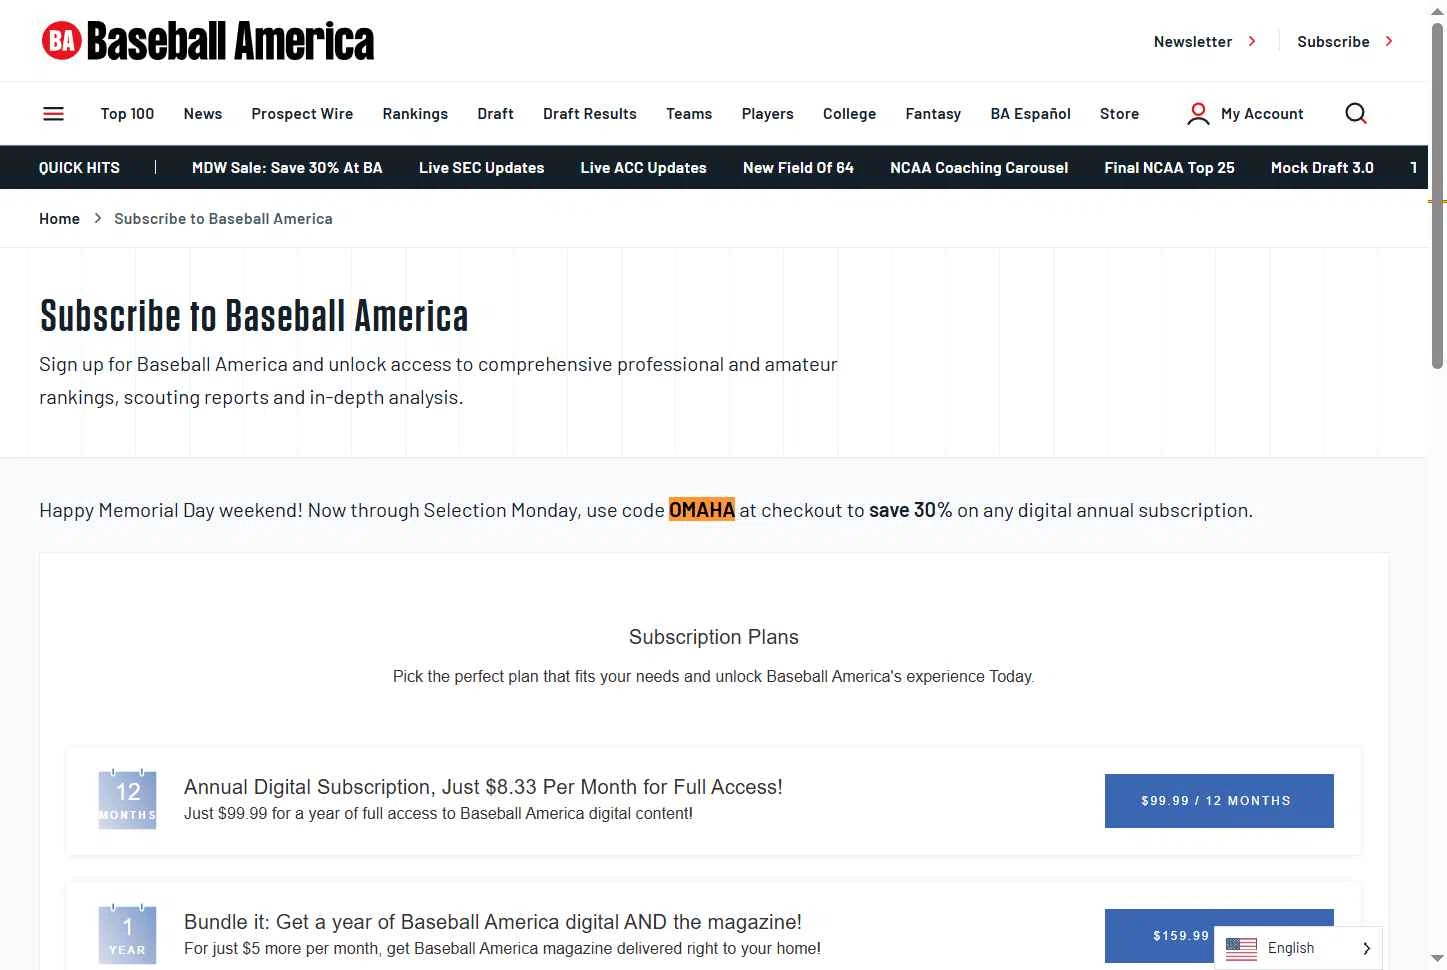The width and height of the screenshot is (1447, 970).
Task: Click the search magnifier icon
Action: point(1356,114)
